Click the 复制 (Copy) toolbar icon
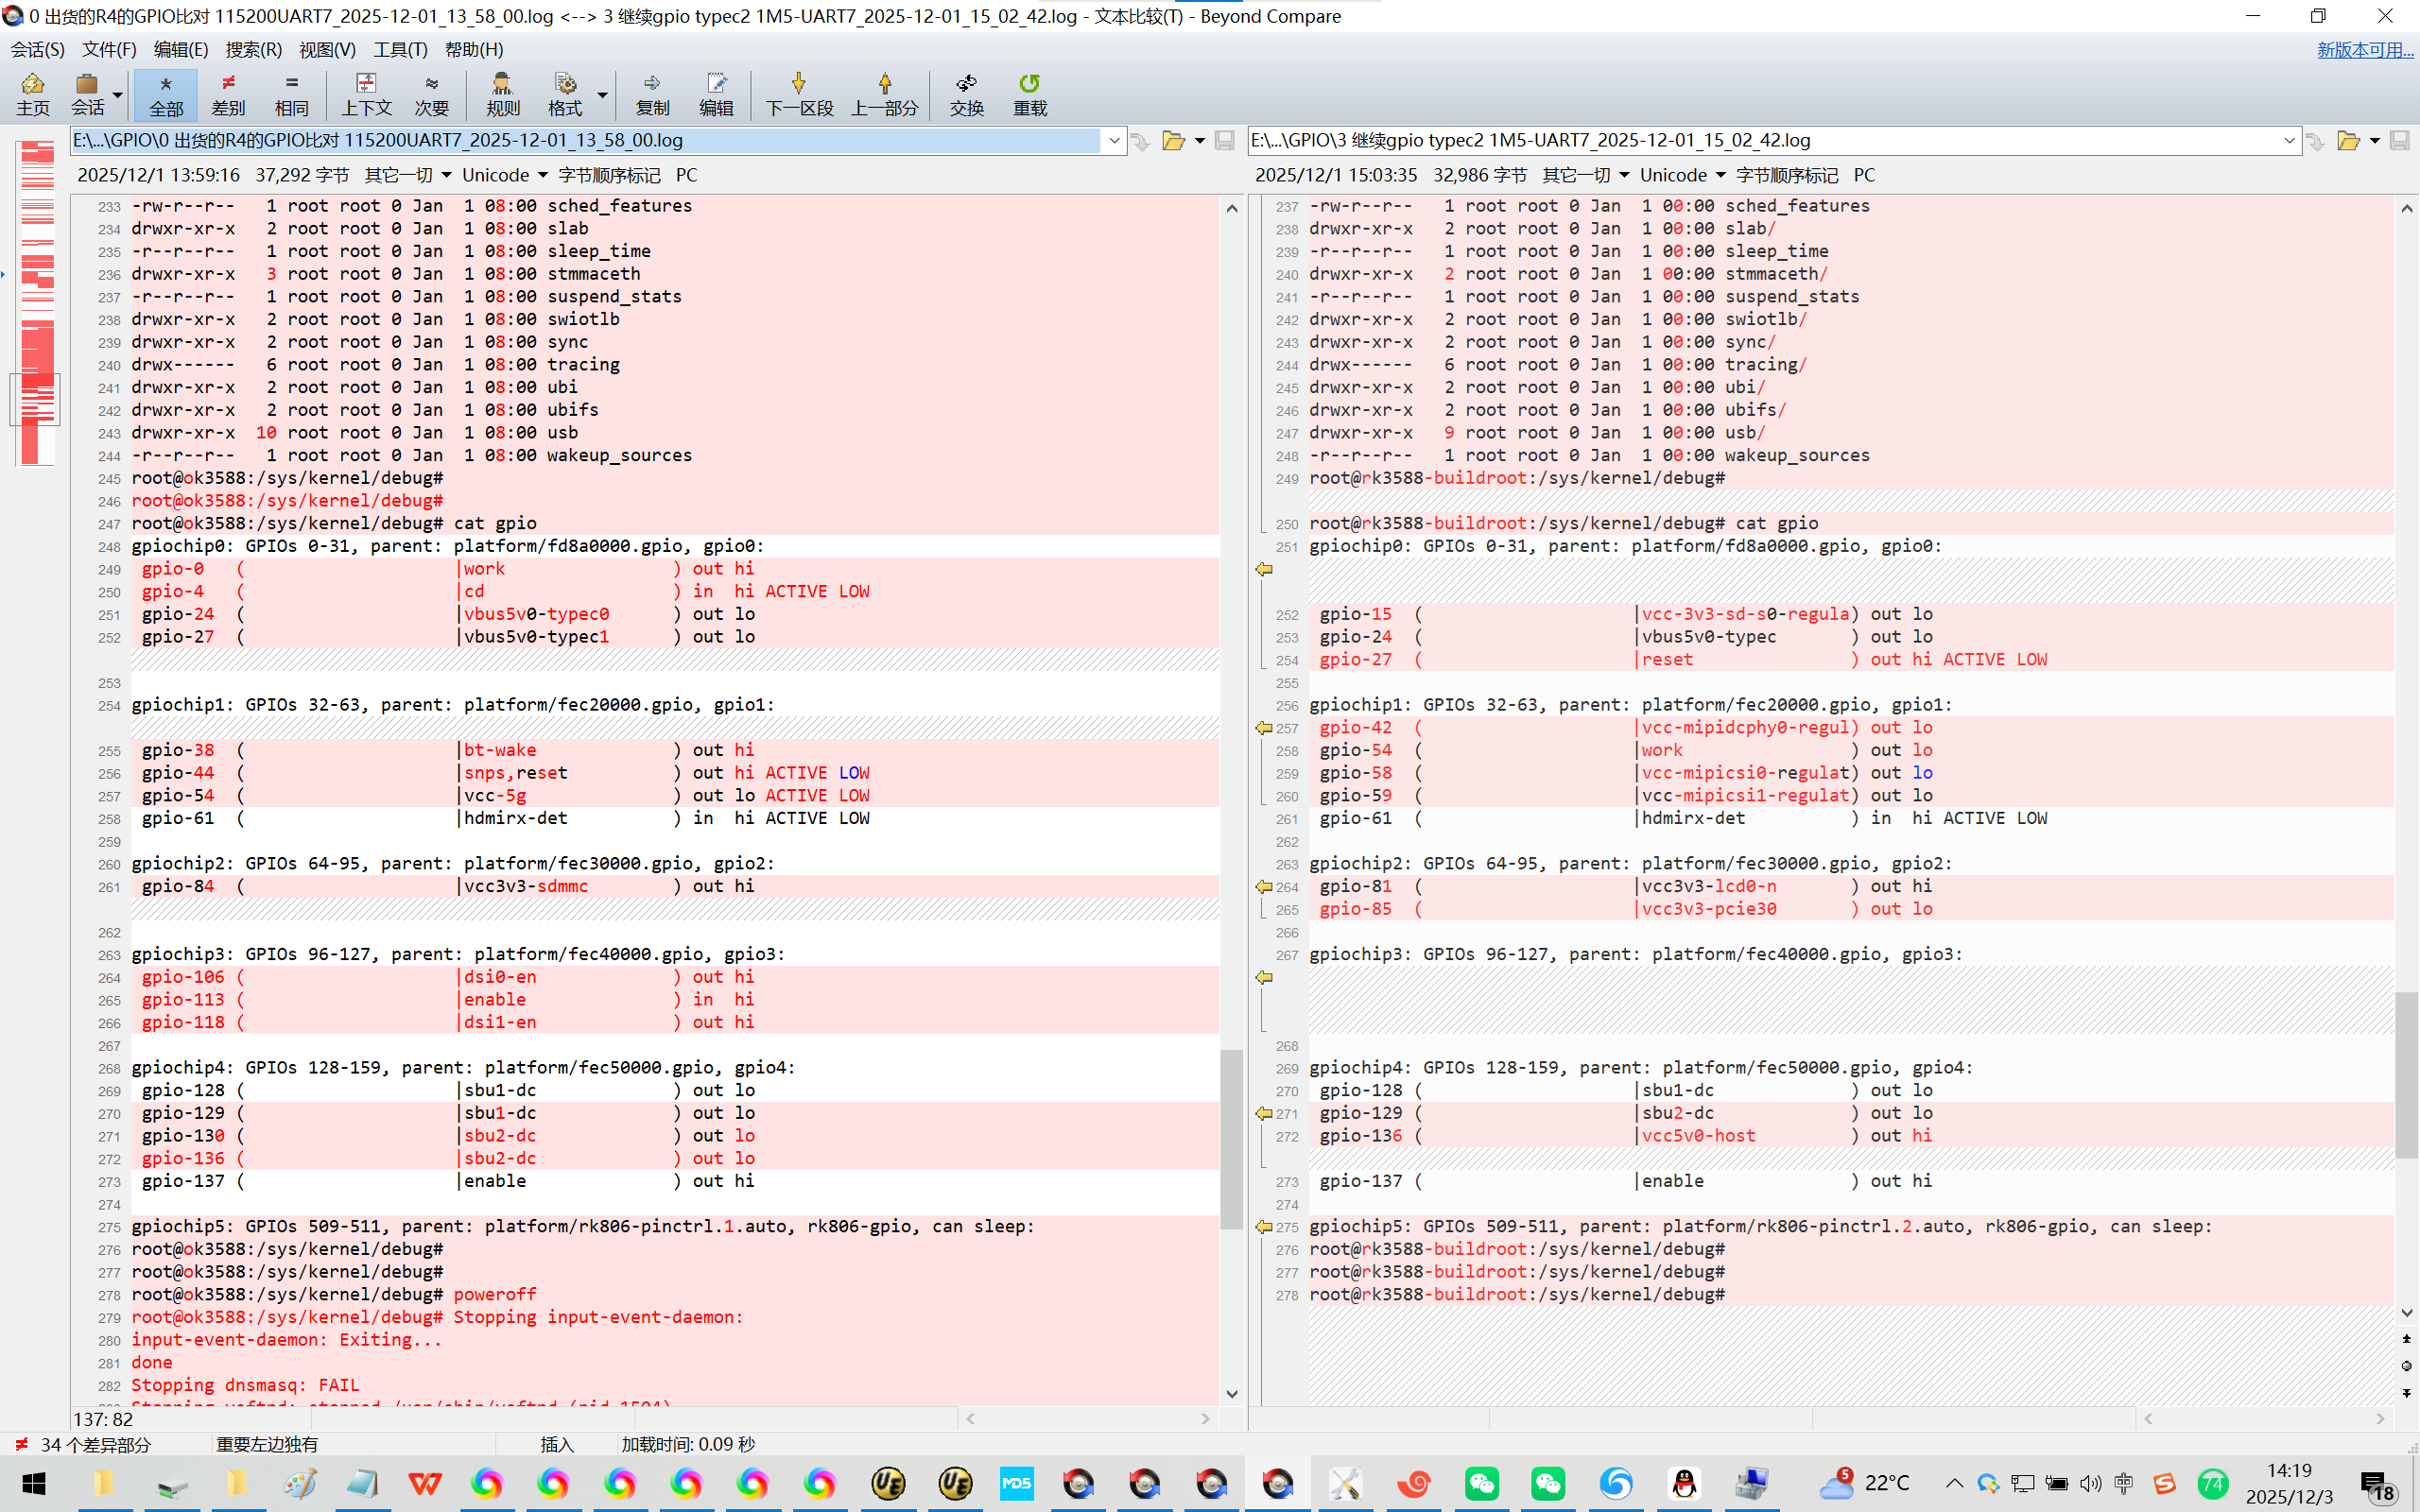The height and width of the screenshot is (1512, 2420). coord(652,94)
